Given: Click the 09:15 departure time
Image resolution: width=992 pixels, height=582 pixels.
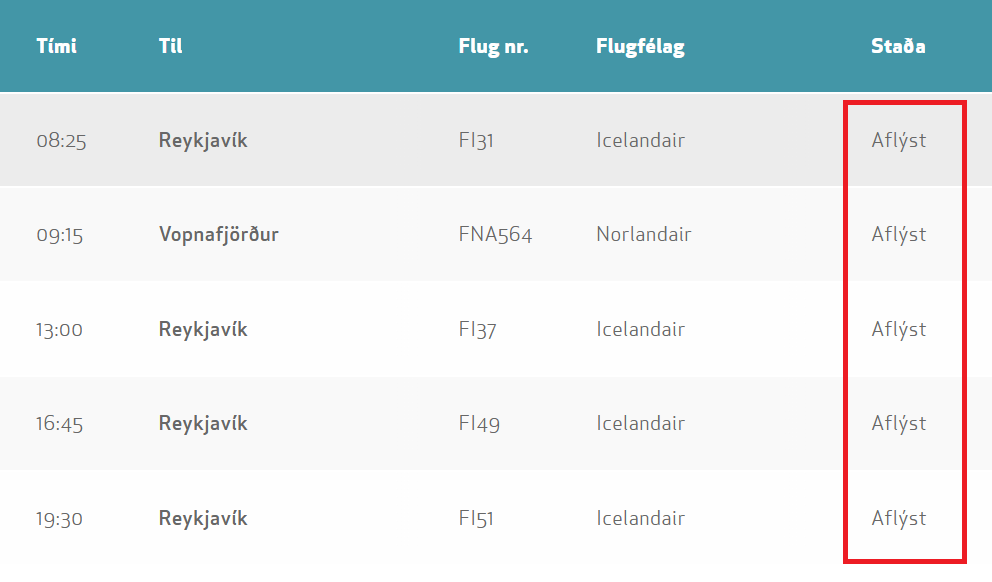Looking at the screenshot, I should pos(59,235).
